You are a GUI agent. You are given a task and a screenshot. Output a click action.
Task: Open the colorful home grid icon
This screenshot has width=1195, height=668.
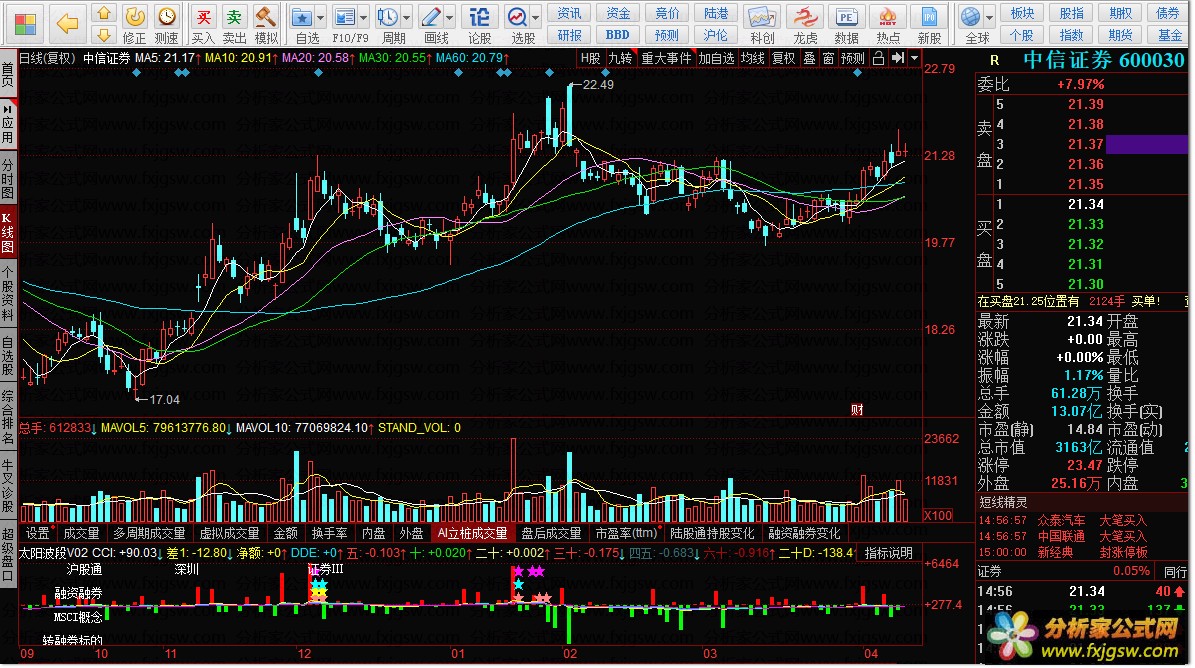tap(25, 24)
